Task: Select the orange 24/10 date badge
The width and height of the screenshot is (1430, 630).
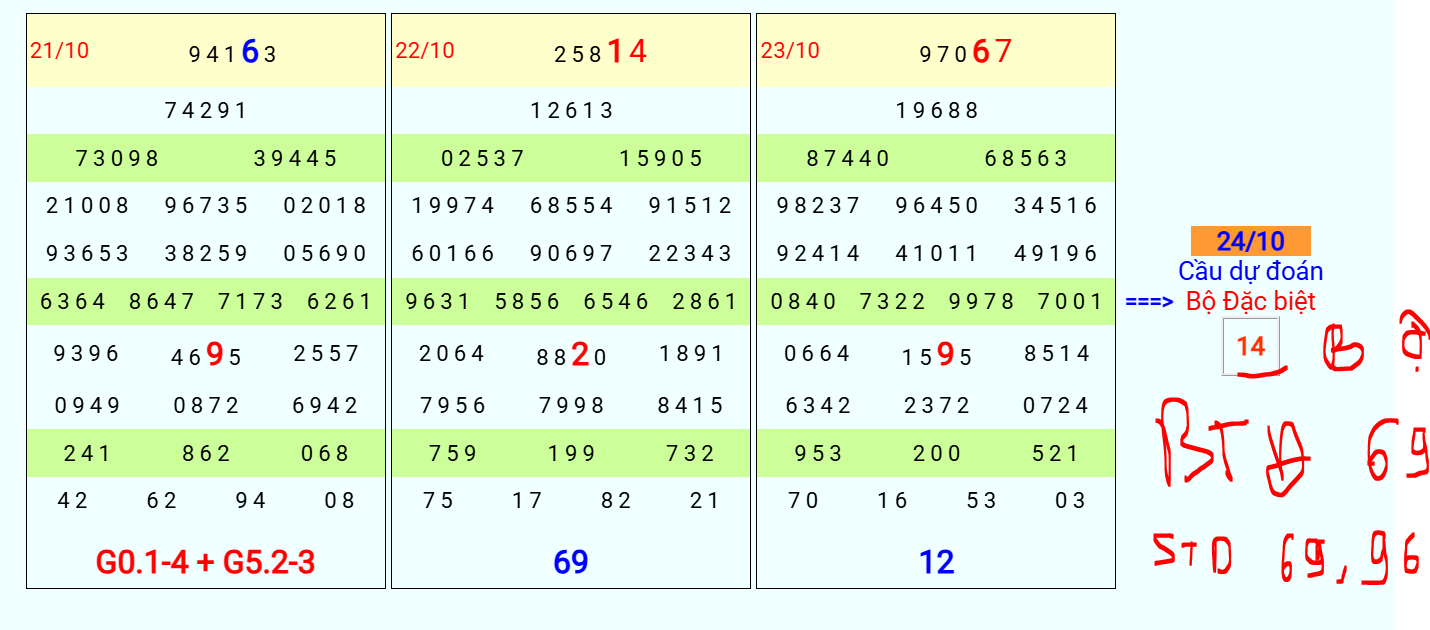Action: click(1250, 241)
